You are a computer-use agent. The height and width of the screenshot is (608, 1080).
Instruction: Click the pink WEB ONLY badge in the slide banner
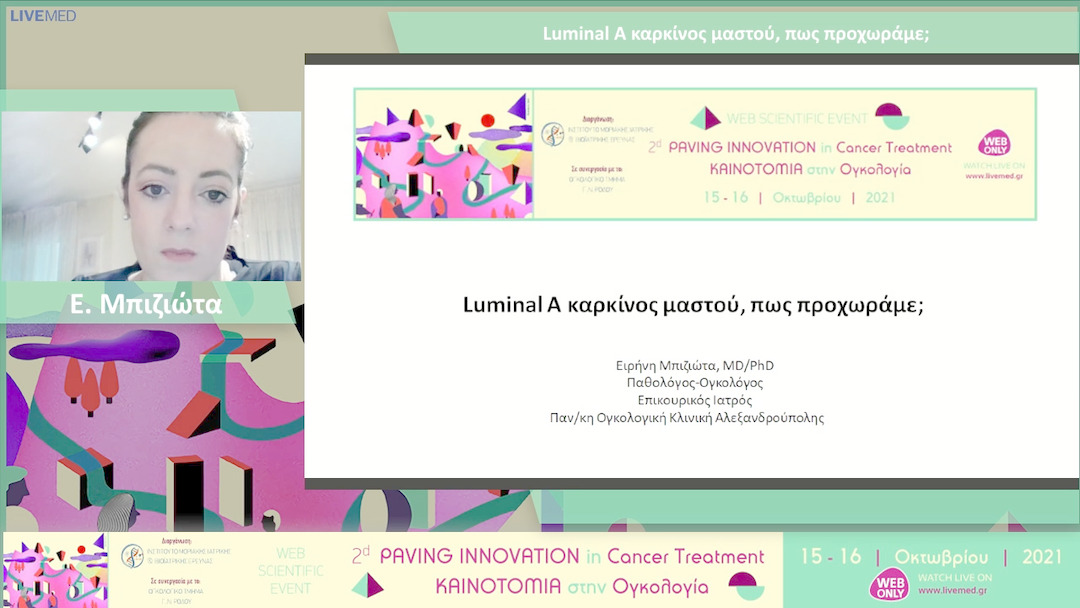[994, 143]
